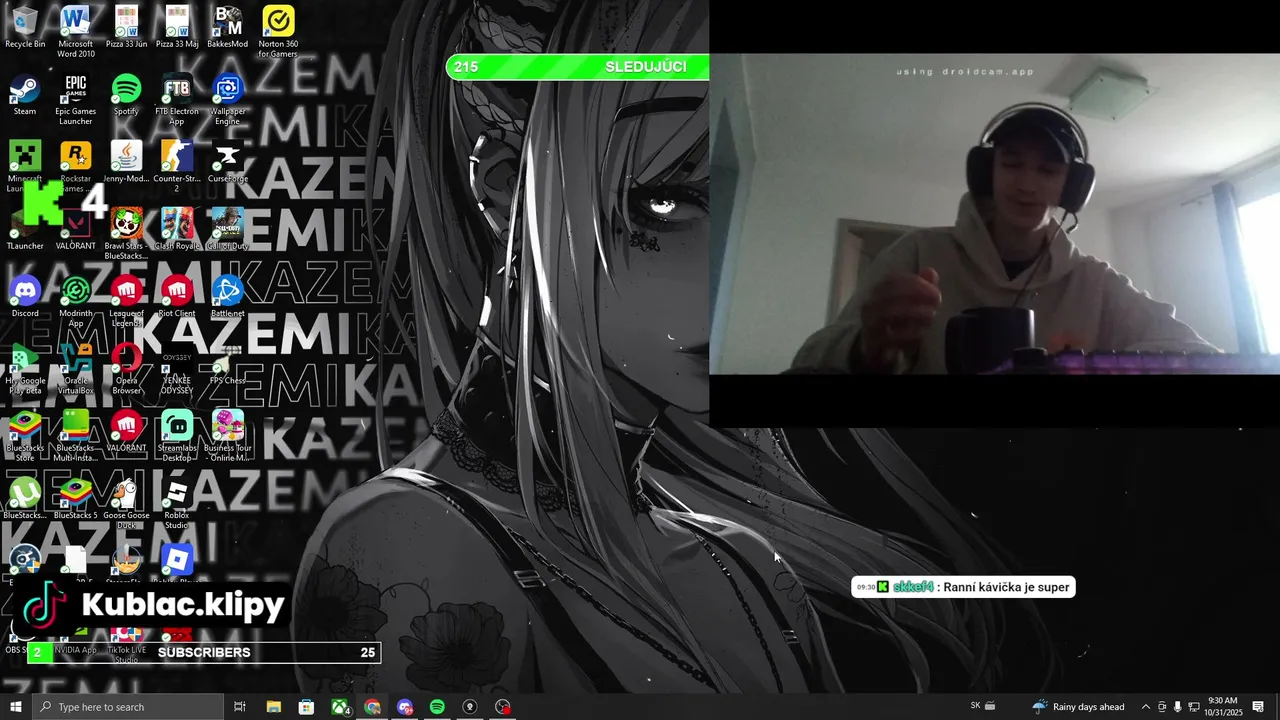
Task: Click the microphone icon in the system tray
Action: click(x=1177, y=707)
